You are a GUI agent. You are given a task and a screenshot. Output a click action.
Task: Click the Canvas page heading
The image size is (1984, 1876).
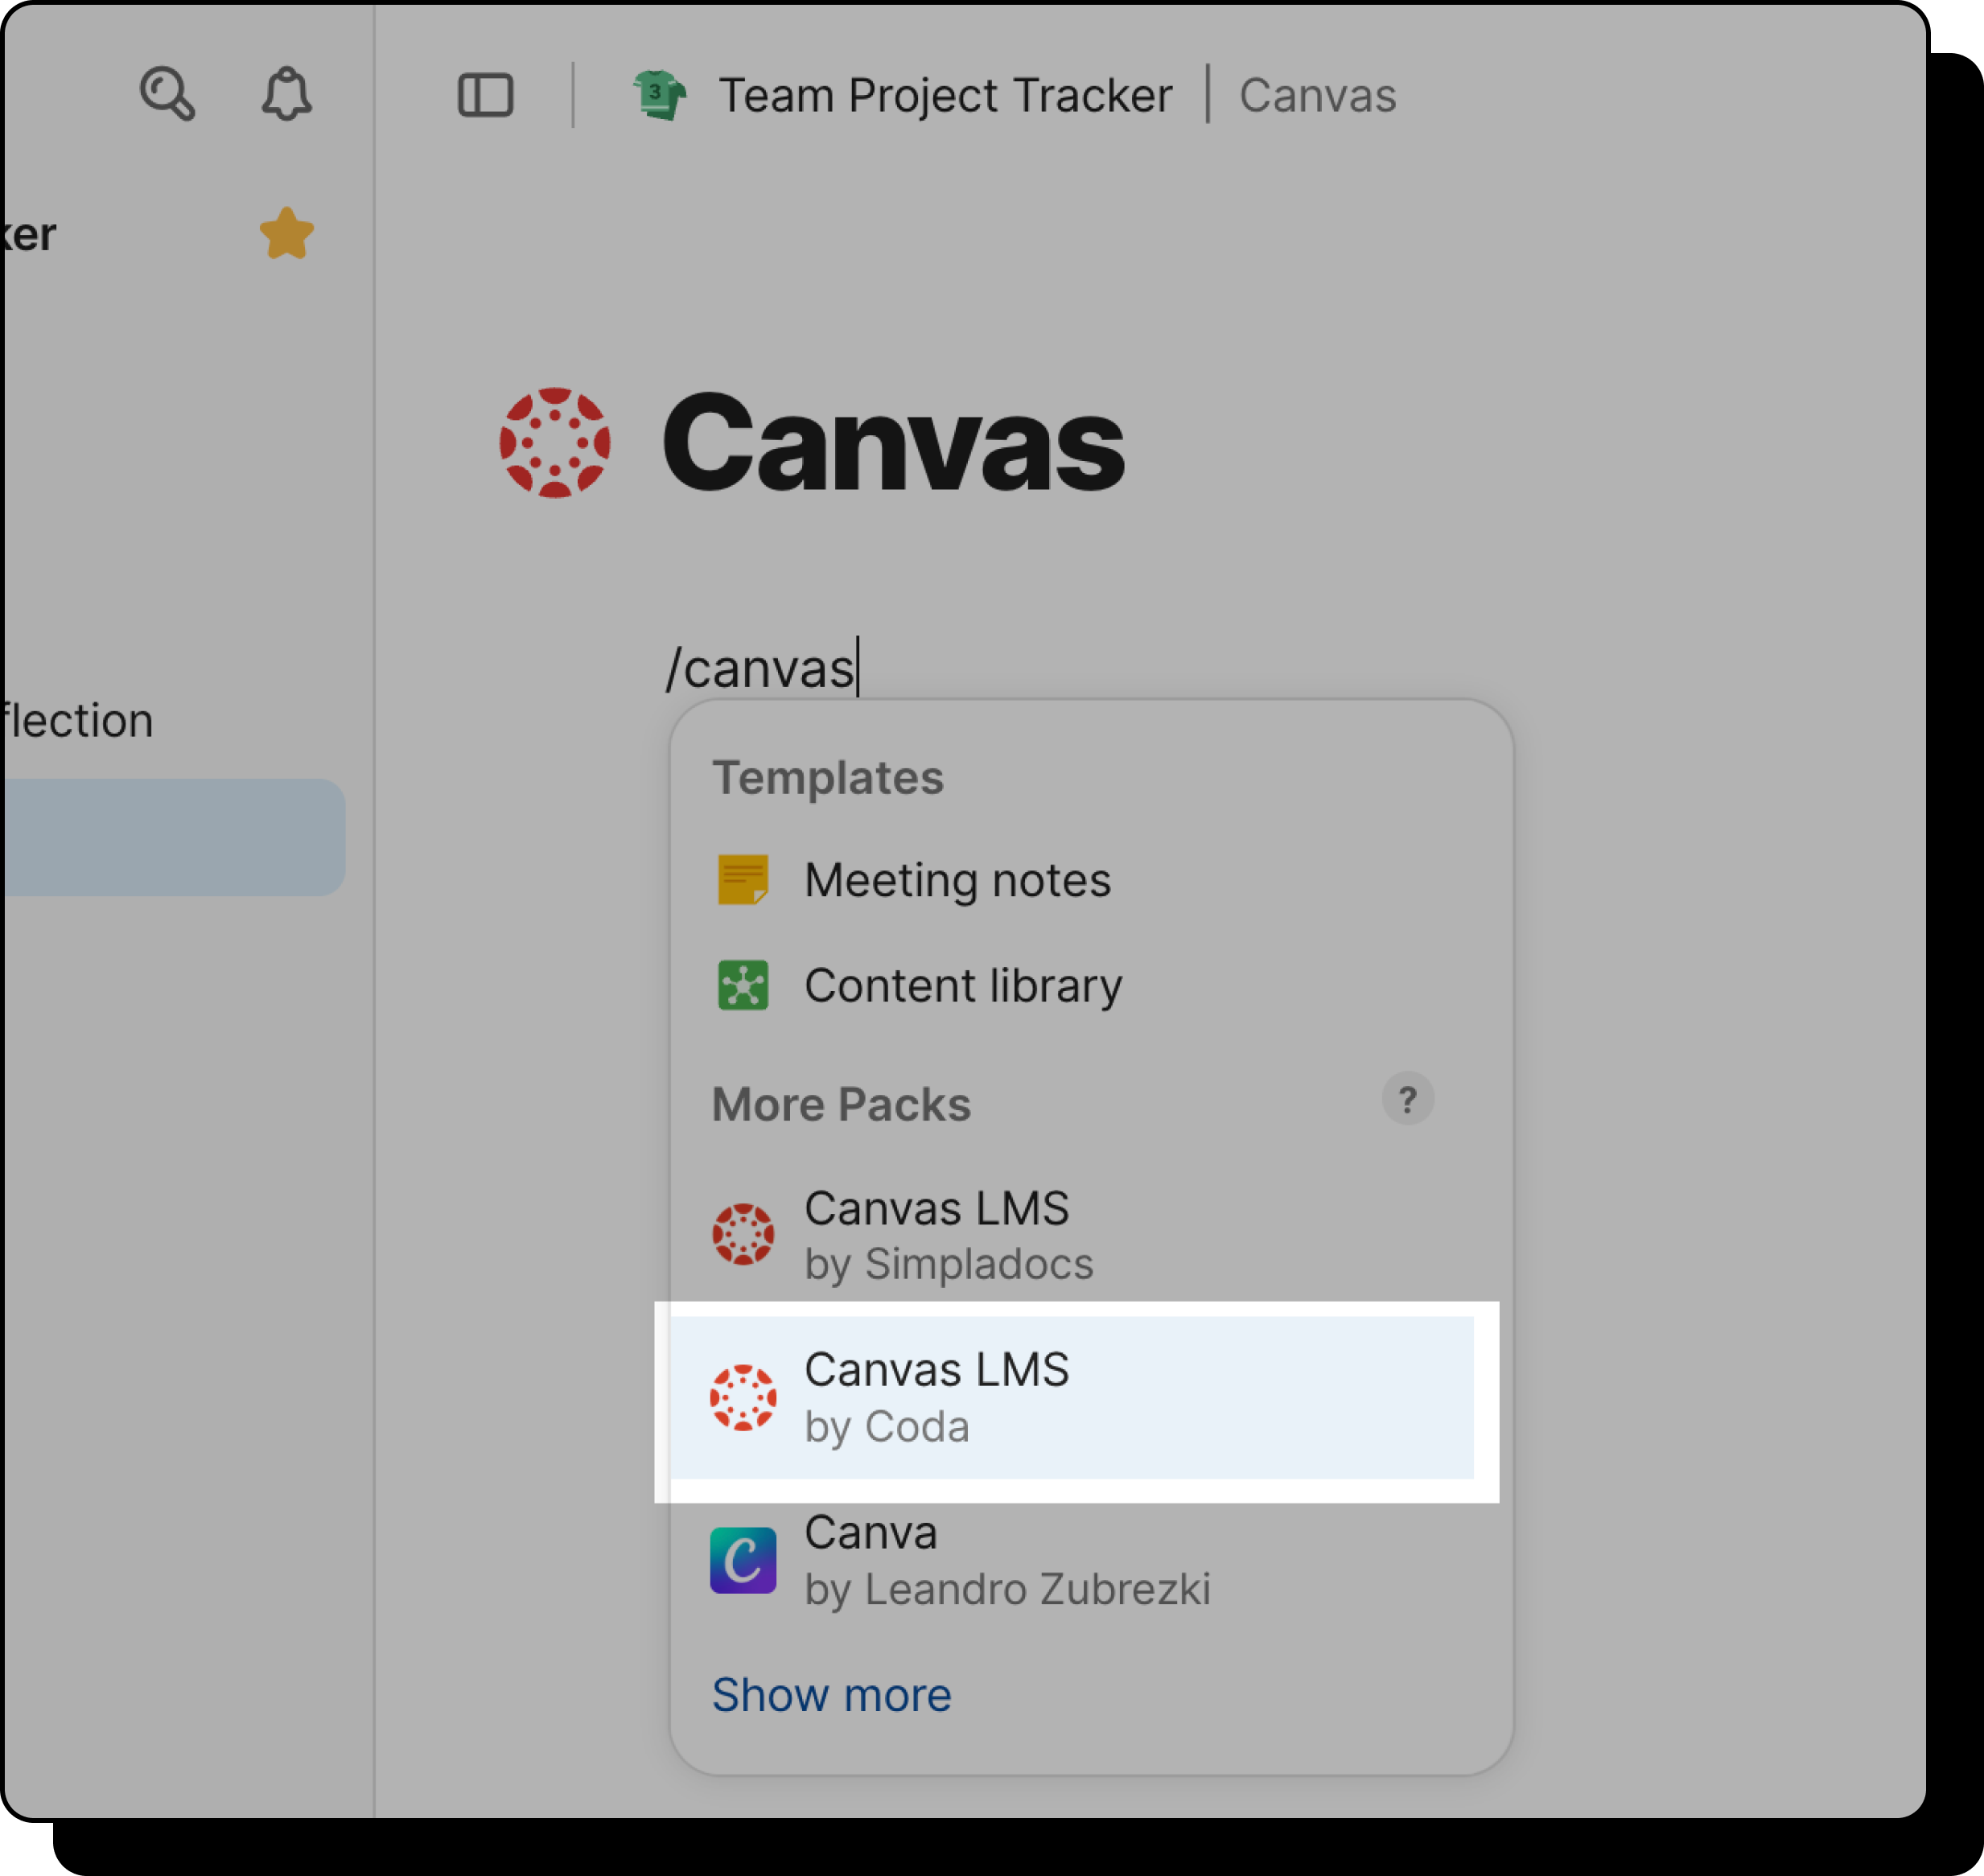893,443
